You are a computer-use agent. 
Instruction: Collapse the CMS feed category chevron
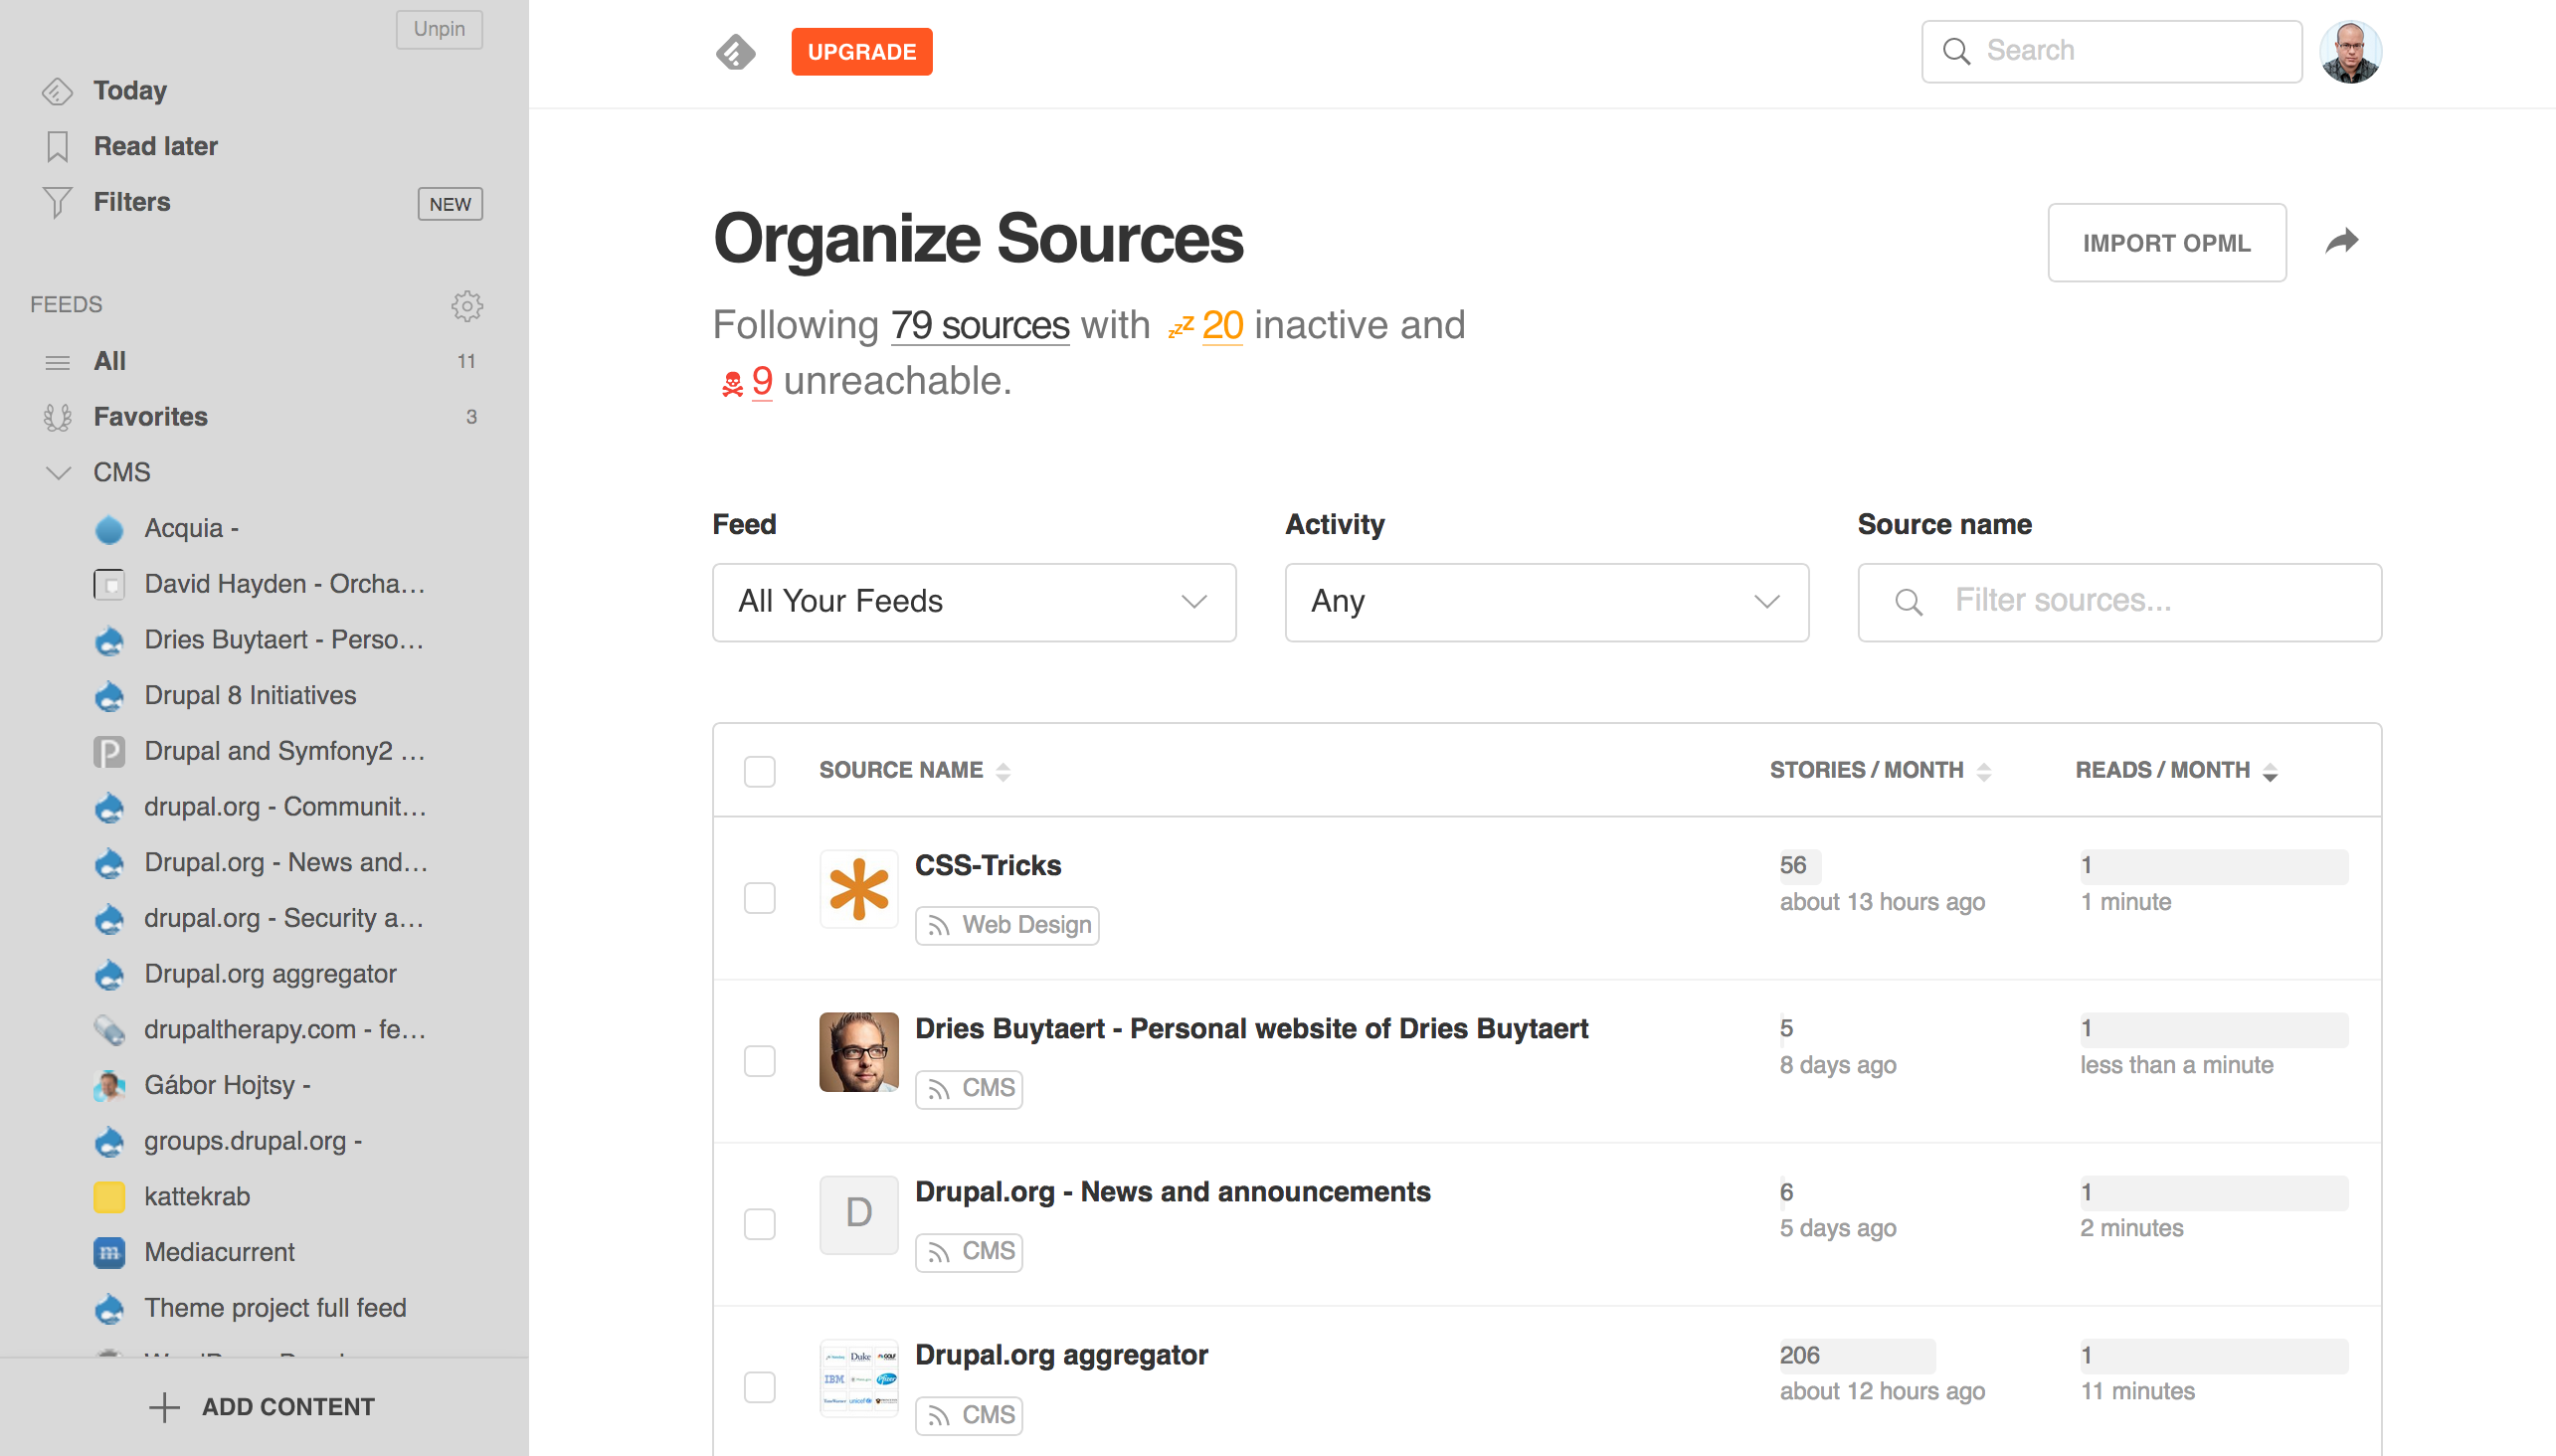tap(59, 473)
